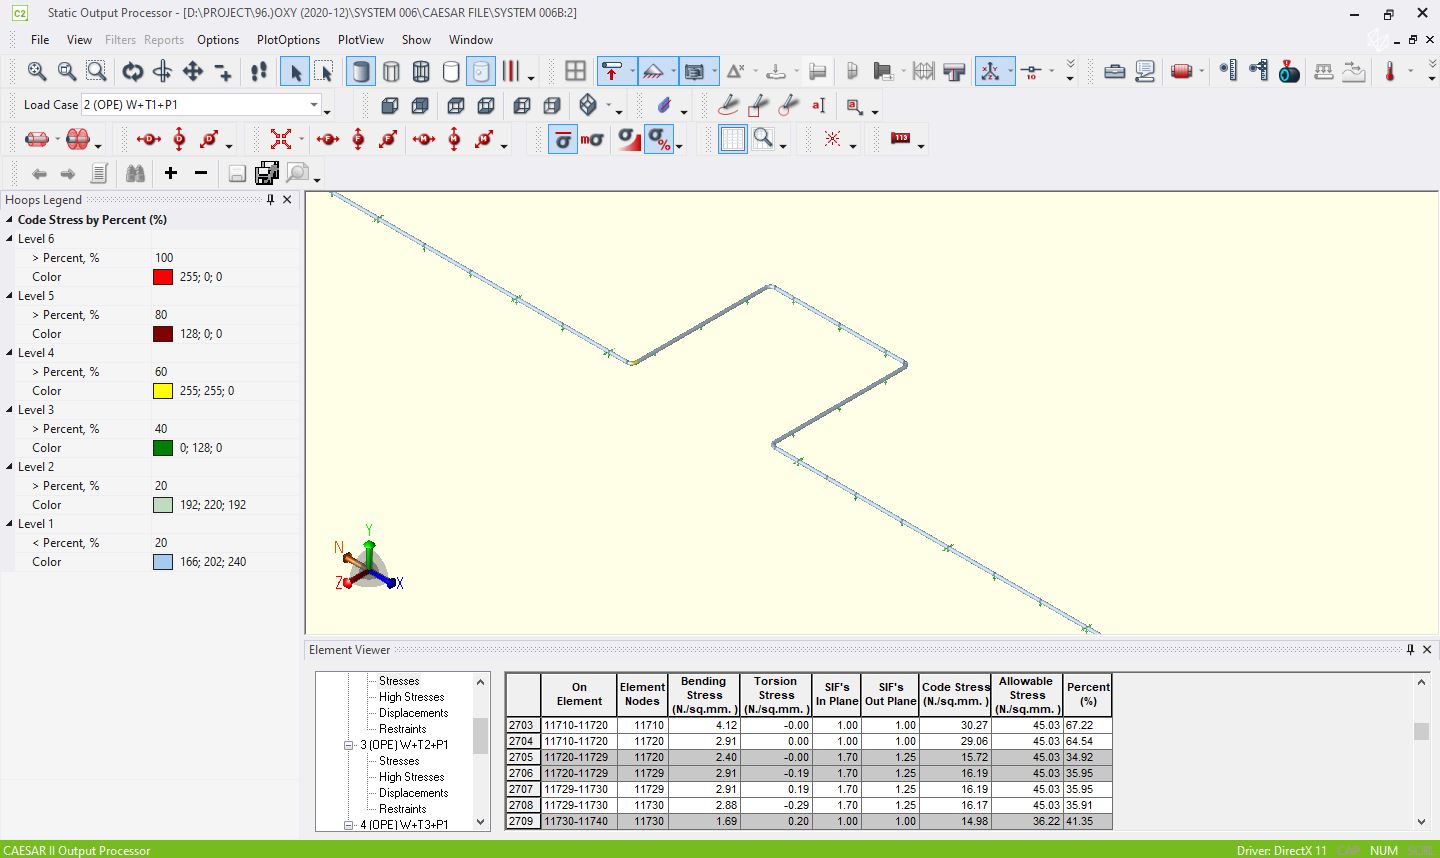The height and width of the screenshot is (858, 1440).
Task: Click the Percent (%) column header
Action: coord(1088,694)
